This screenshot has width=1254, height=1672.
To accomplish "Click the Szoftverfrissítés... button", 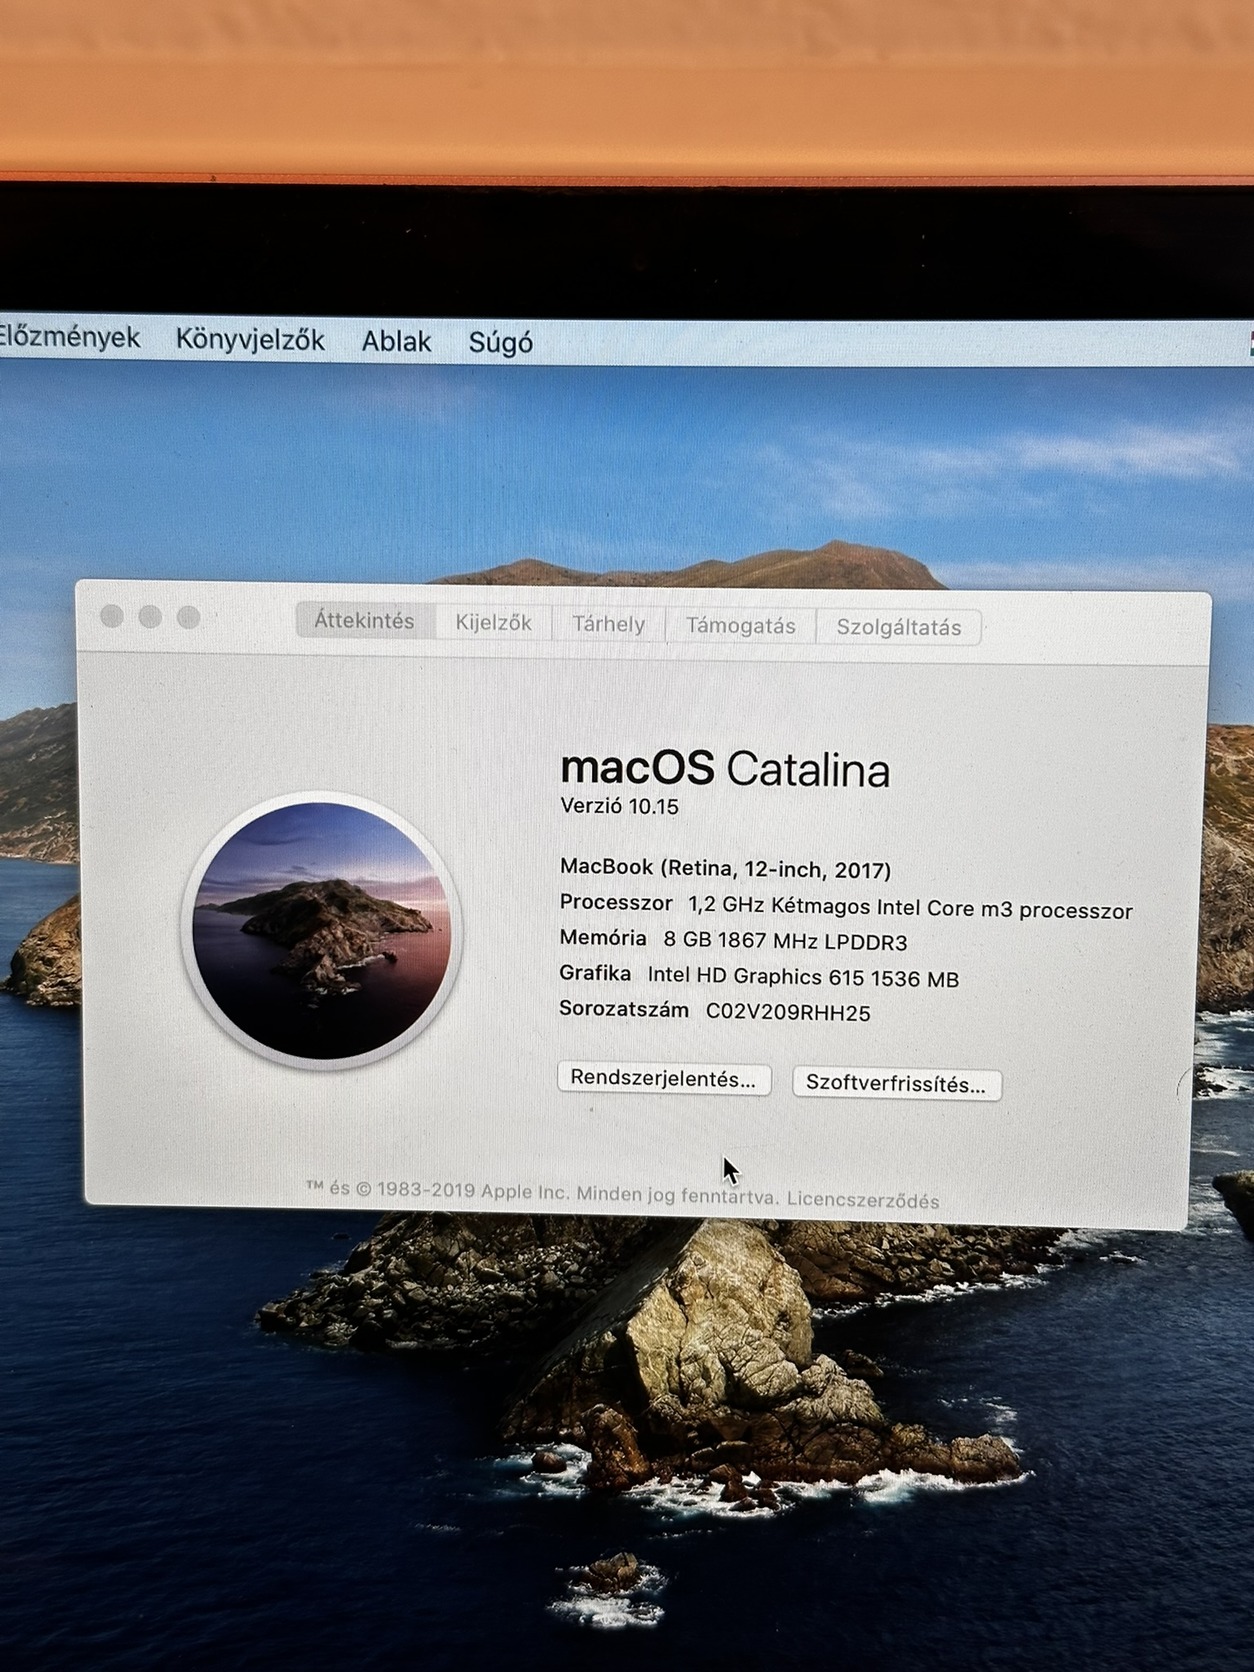I will click(896, 1084).
